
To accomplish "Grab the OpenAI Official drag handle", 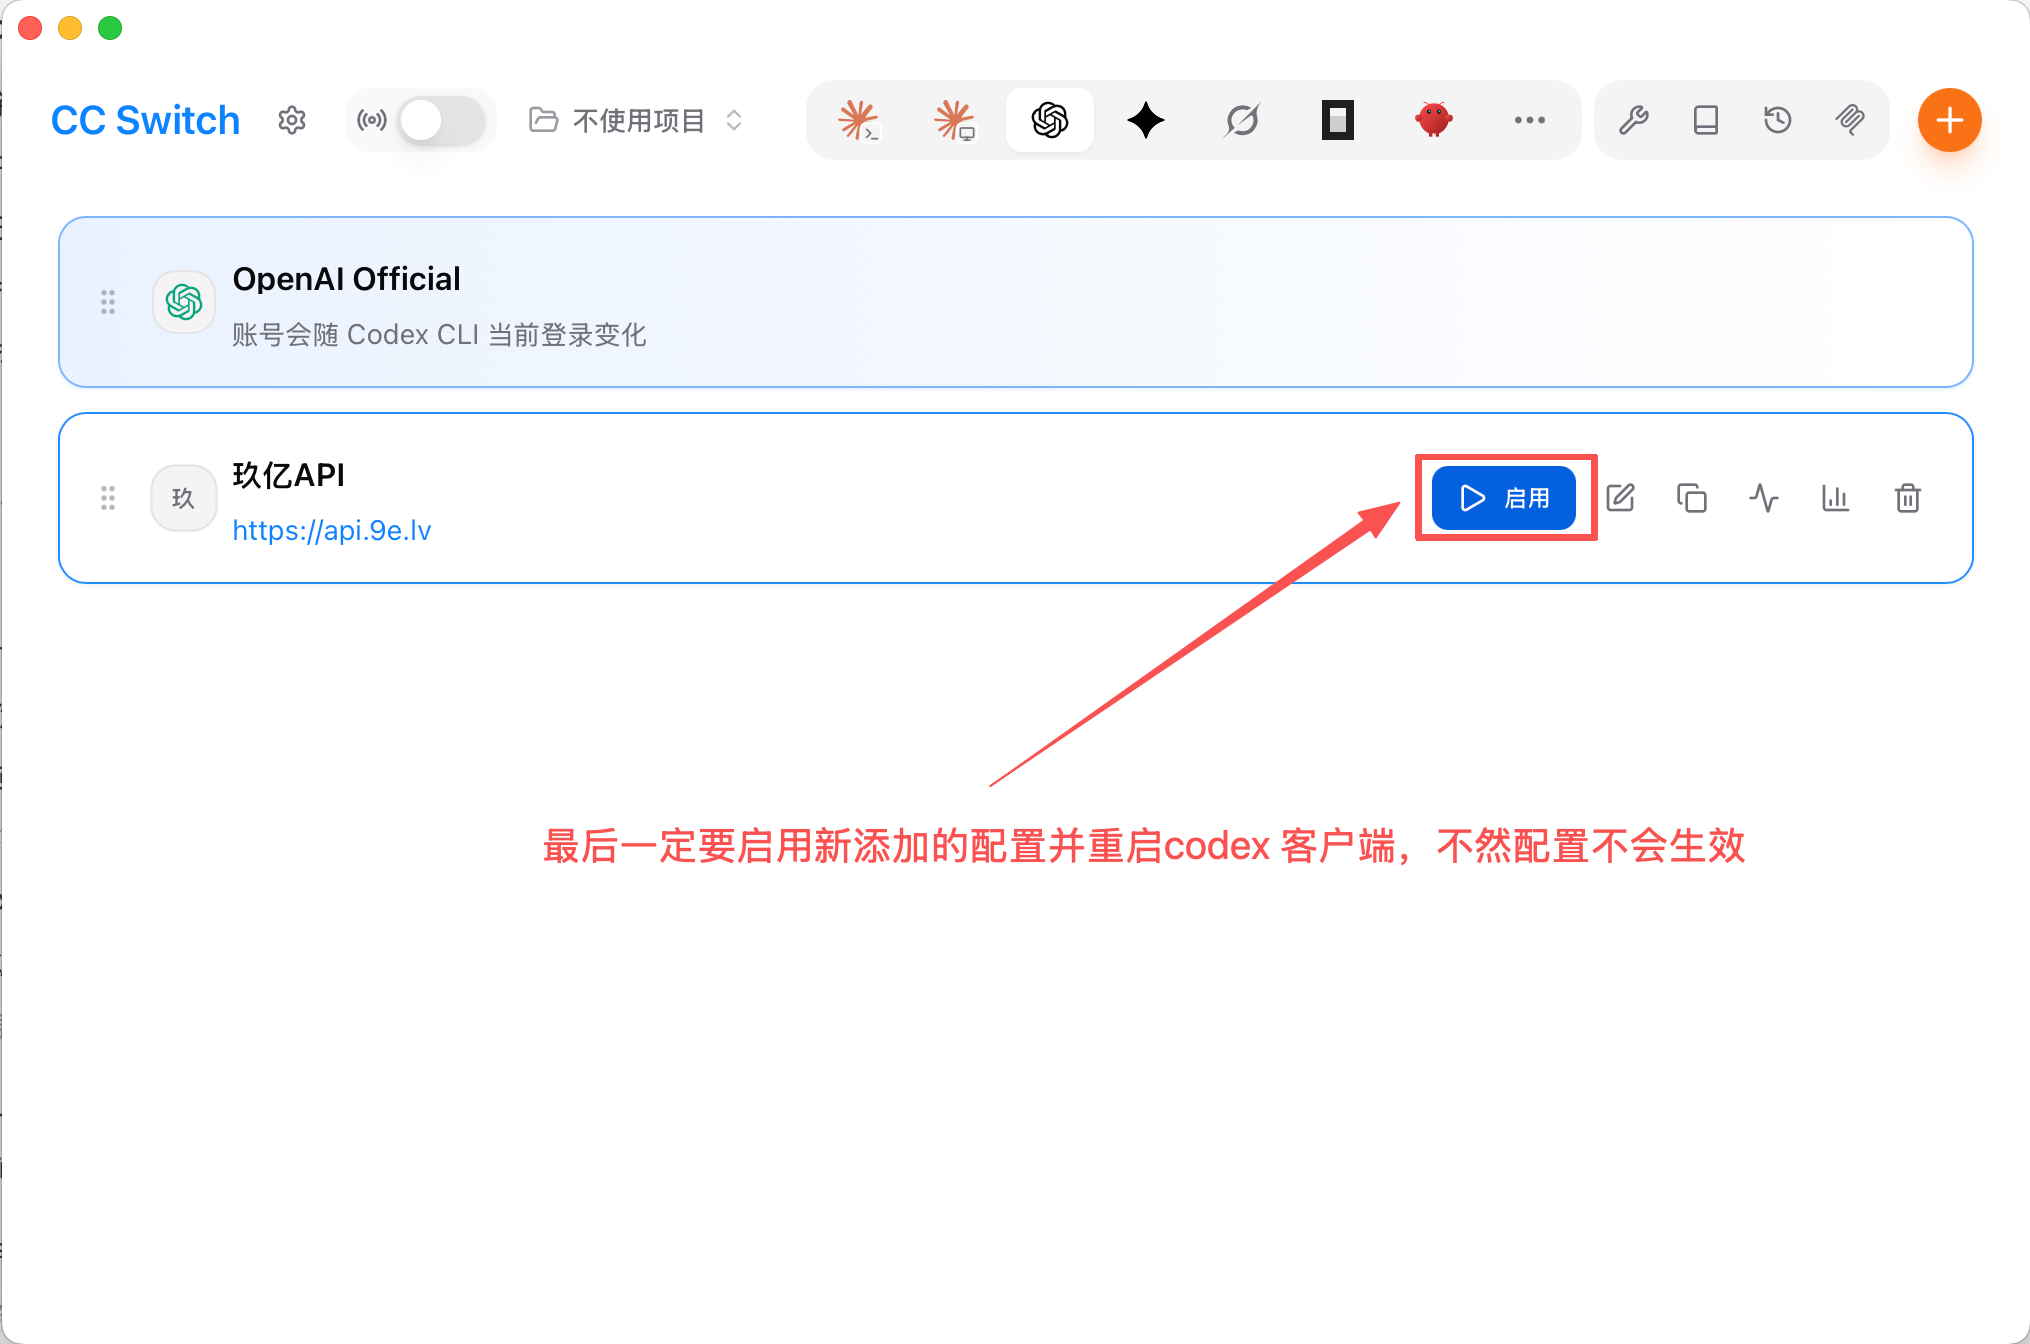I will click(x=108, y=302).
